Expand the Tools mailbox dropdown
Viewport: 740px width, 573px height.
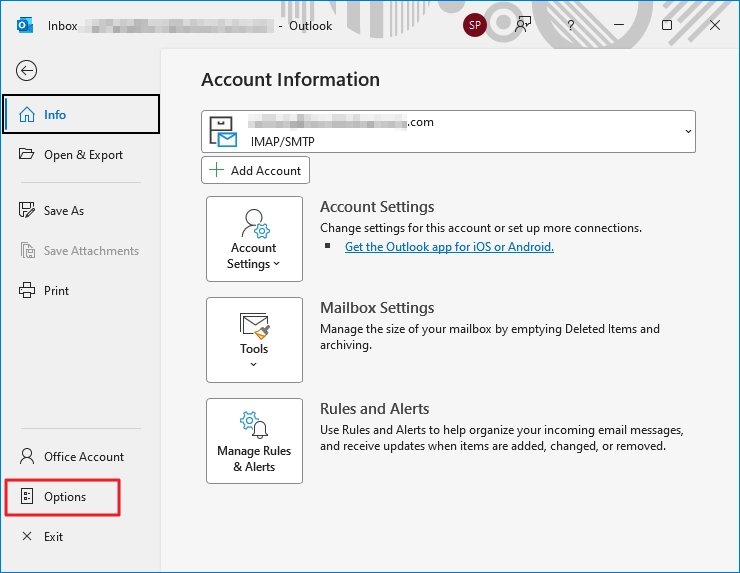coord(254,340)
